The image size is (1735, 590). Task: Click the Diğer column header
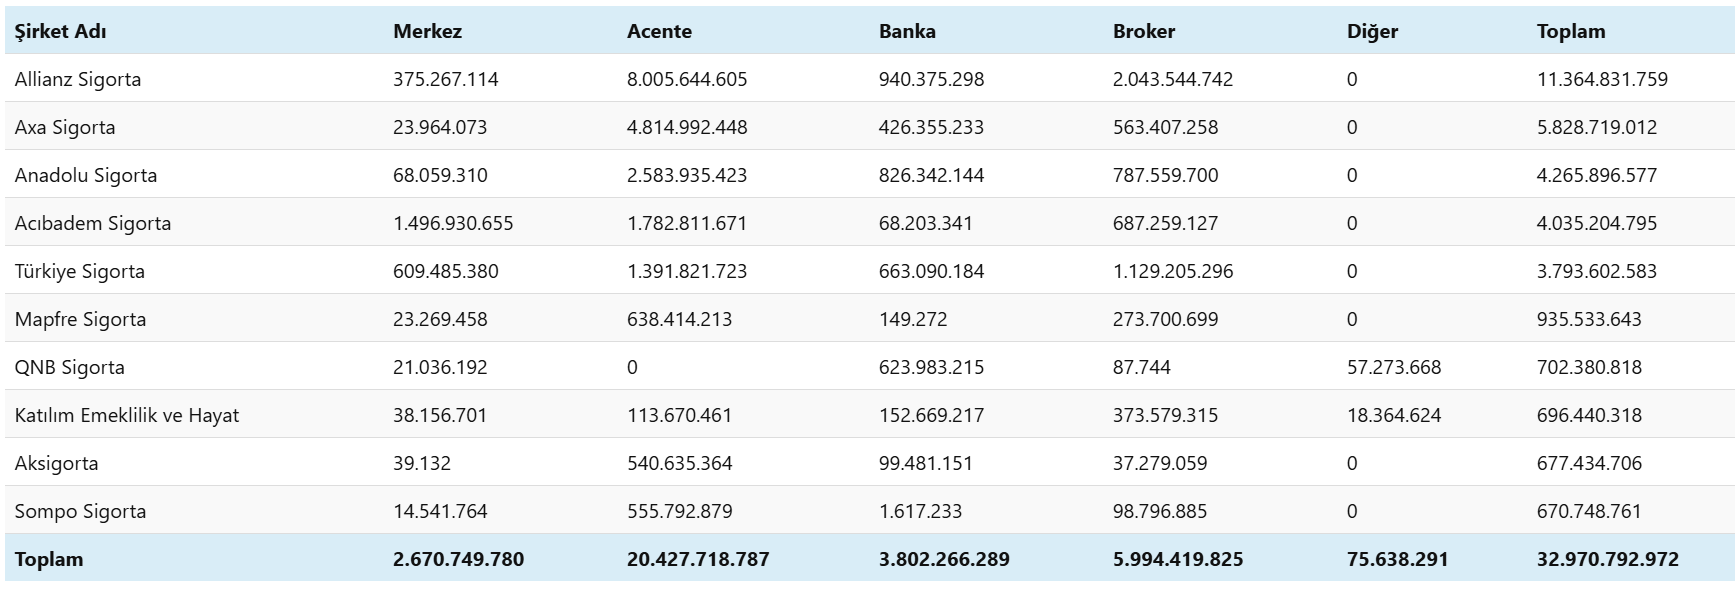[x=1372, y=31]
